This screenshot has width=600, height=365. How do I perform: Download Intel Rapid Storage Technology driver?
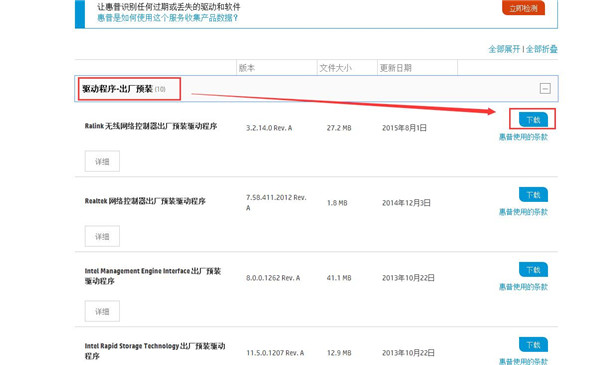point(533,345)
